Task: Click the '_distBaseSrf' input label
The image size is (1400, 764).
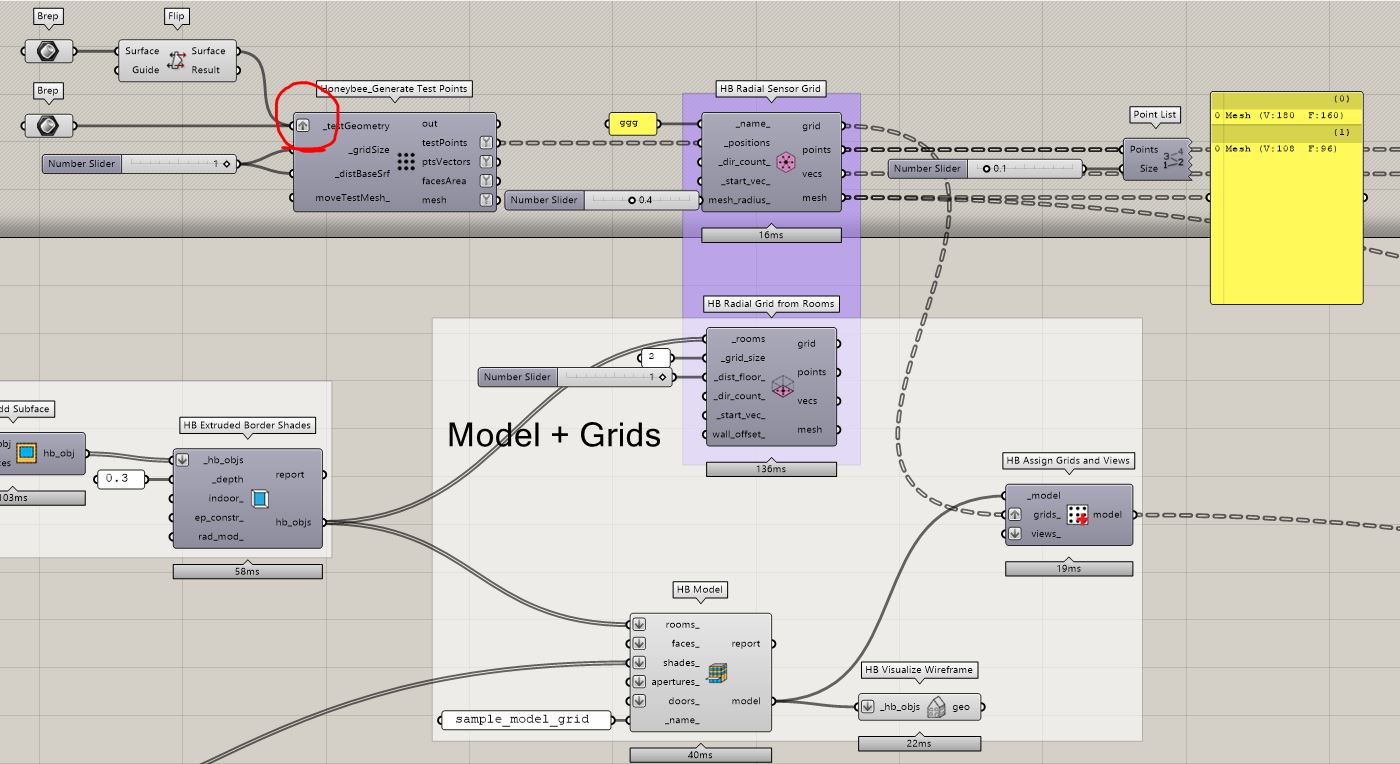Action: (x=362, y=174)
